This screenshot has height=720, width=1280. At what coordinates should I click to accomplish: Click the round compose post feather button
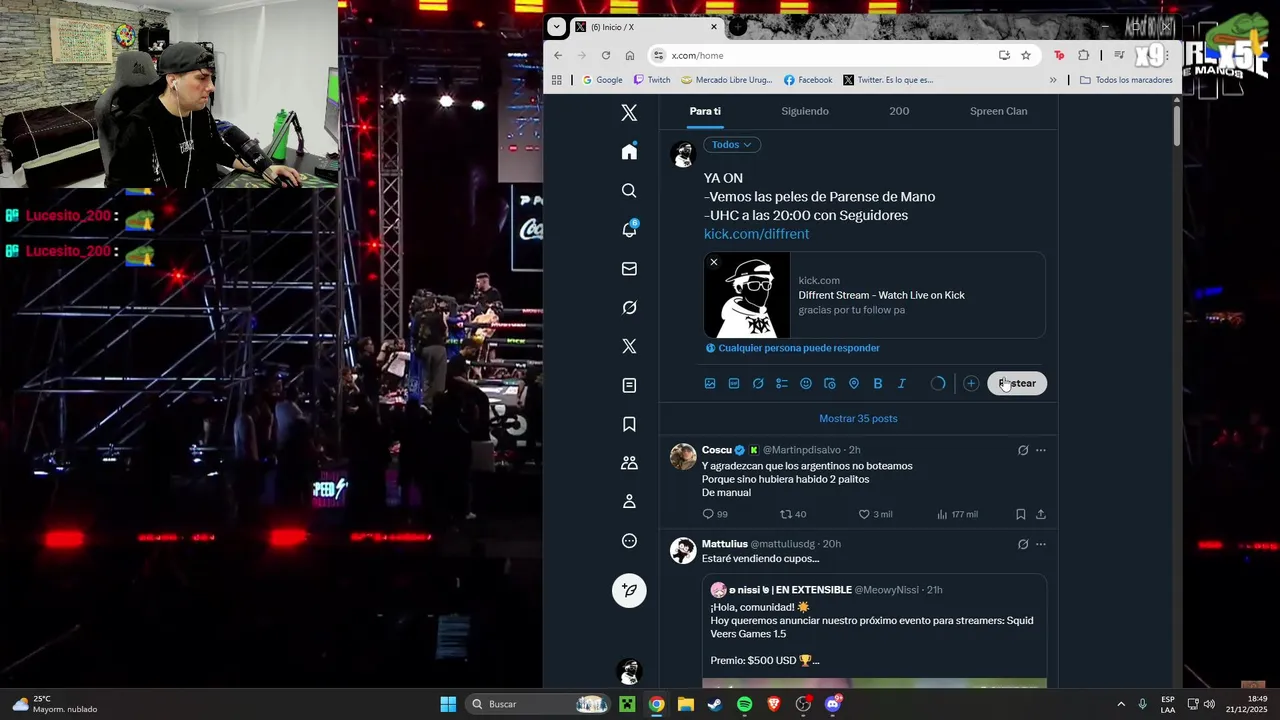coord(629,590)
